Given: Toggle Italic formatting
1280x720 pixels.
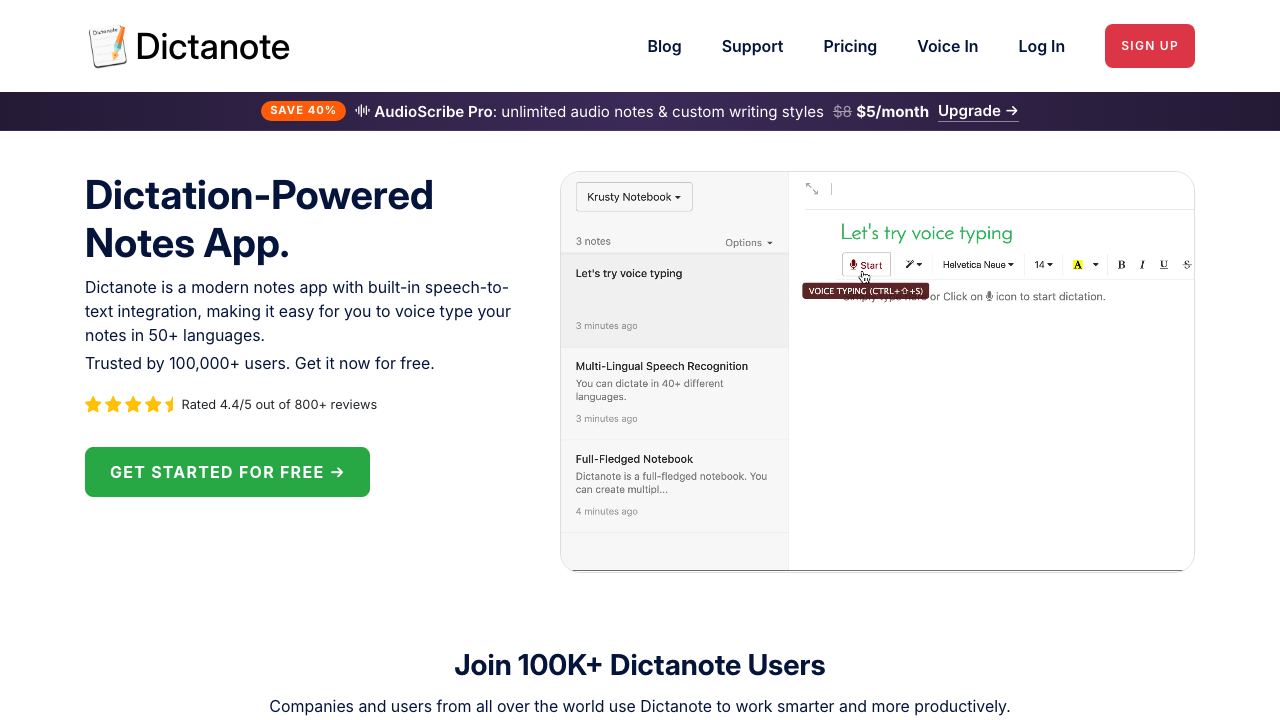Looking at the screenshot, I should click(1142, 265).
